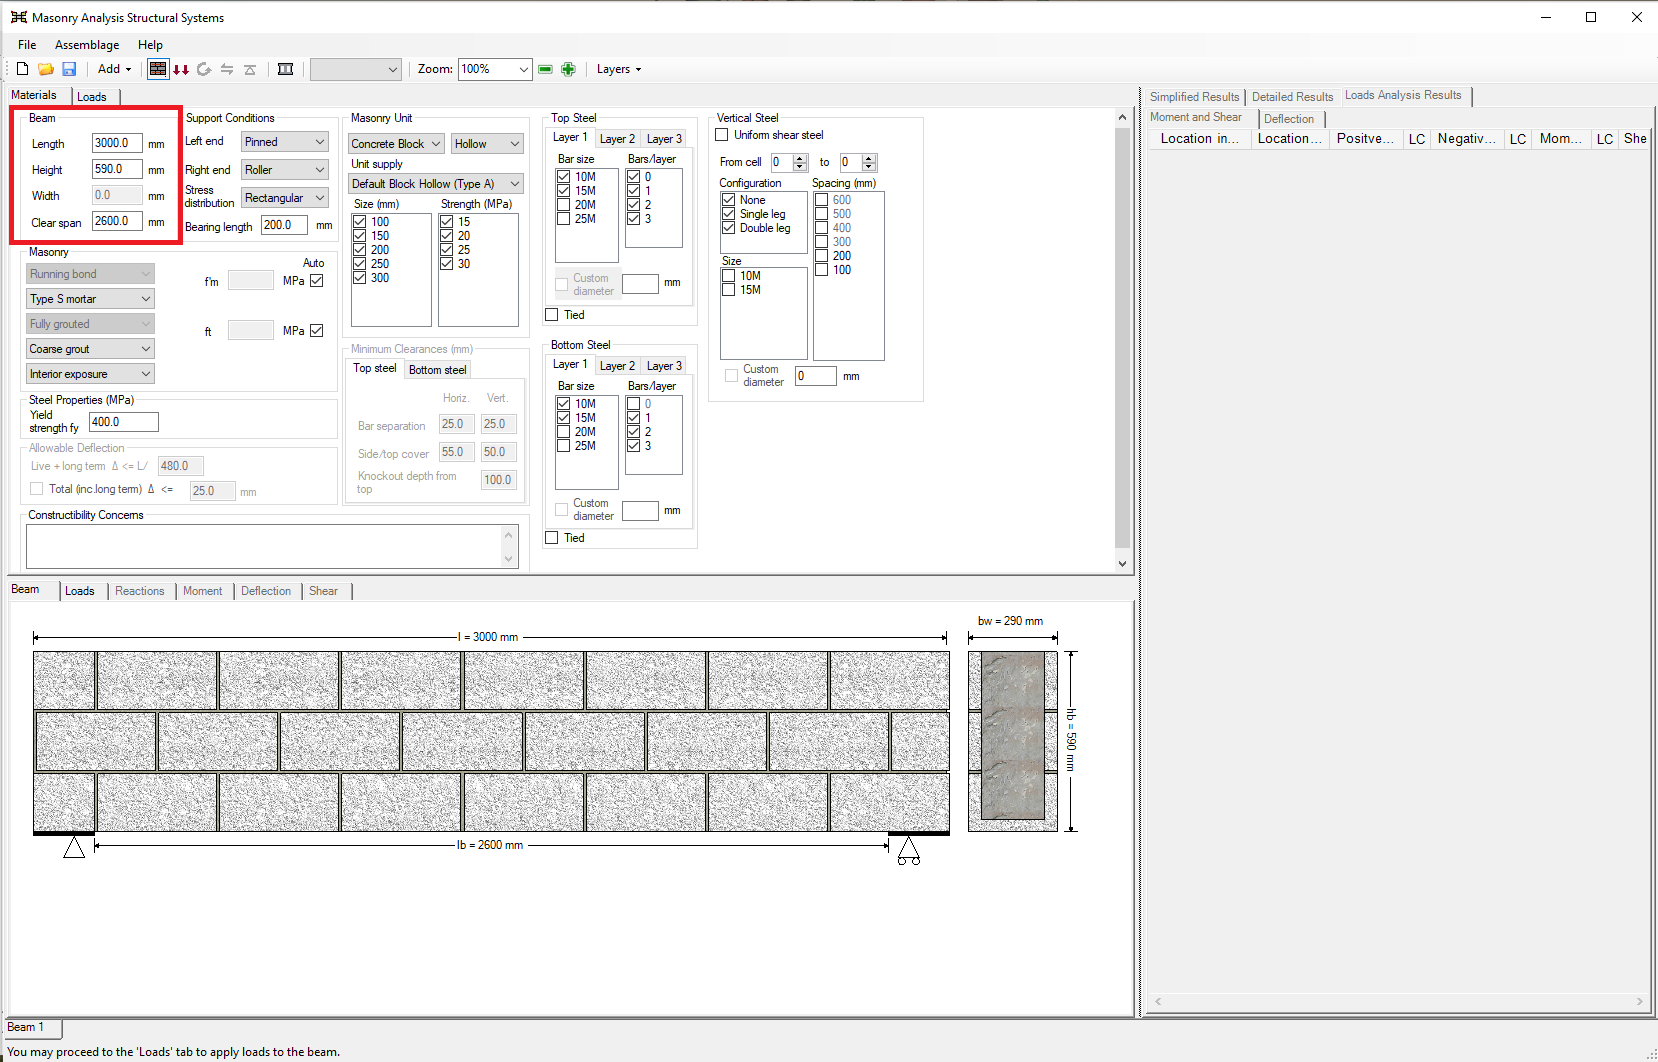This screenshot has height=1062, width=1658.
Task: Click the Open folder icon
Action: 46,69
